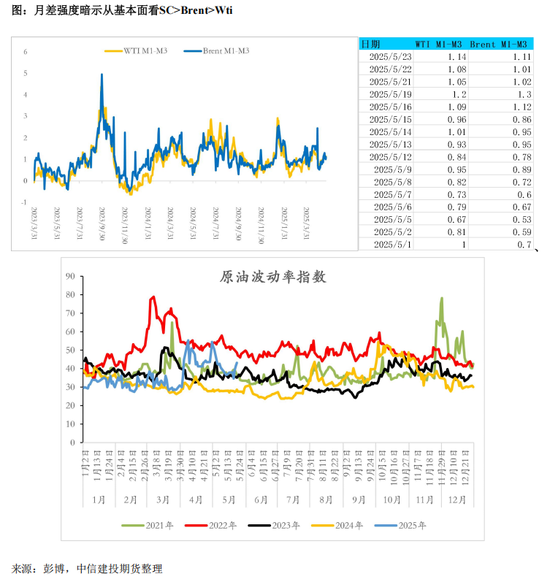Select the 2023年 black legend entry
Viewport: 550px width, 582px height.
pyautogui.click(x=274, y=526)
